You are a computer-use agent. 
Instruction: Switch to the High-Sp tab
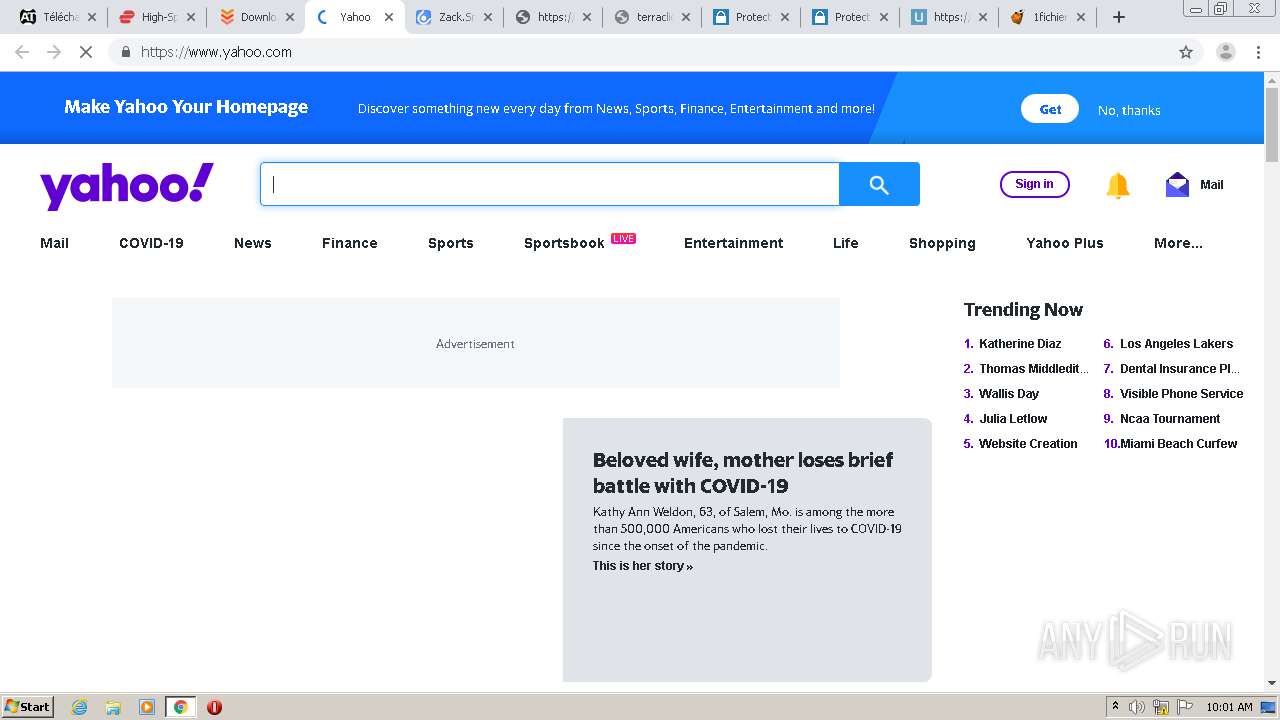157,17
